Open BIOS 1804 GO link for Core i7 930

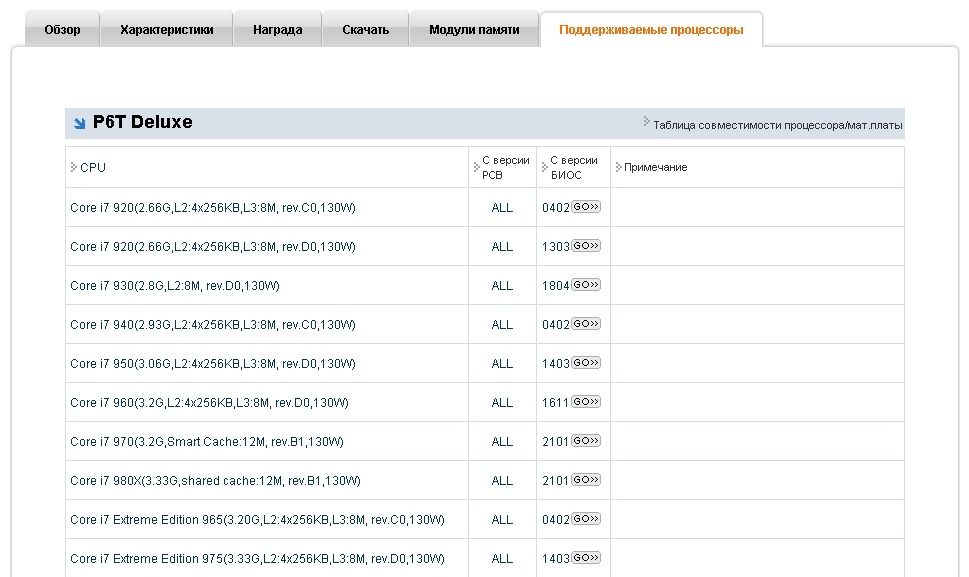point(586,285)
